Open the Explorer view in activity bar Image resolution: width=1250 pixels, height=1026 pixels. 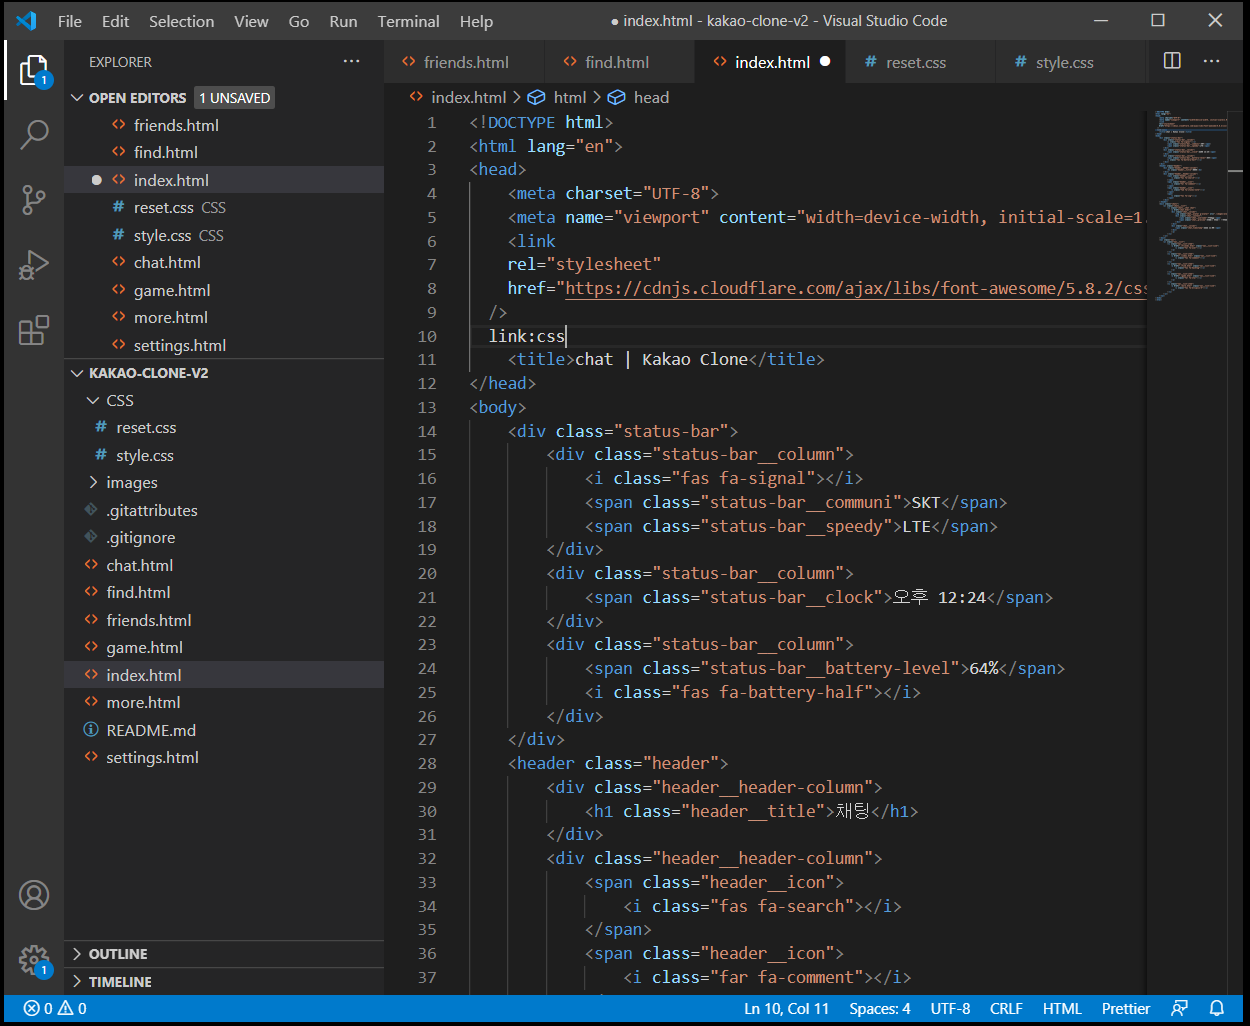(34, 72)
